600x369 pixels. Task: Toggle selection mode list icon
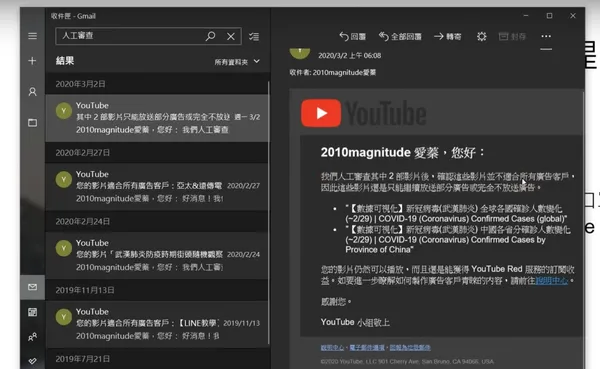(x=254, y=36)
